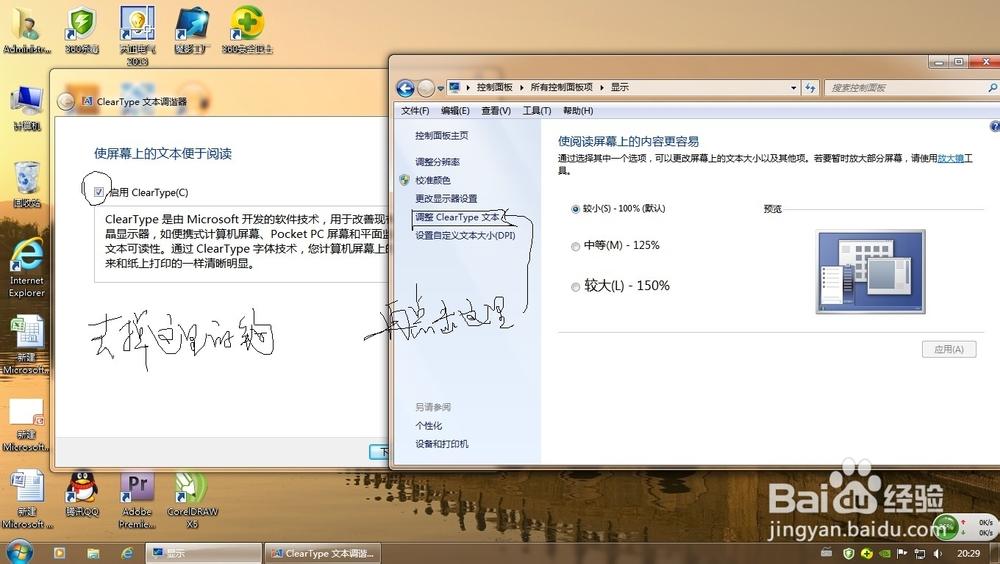
Task: Open media player pinned on the taskbar
Action: [x=59, y=553]
